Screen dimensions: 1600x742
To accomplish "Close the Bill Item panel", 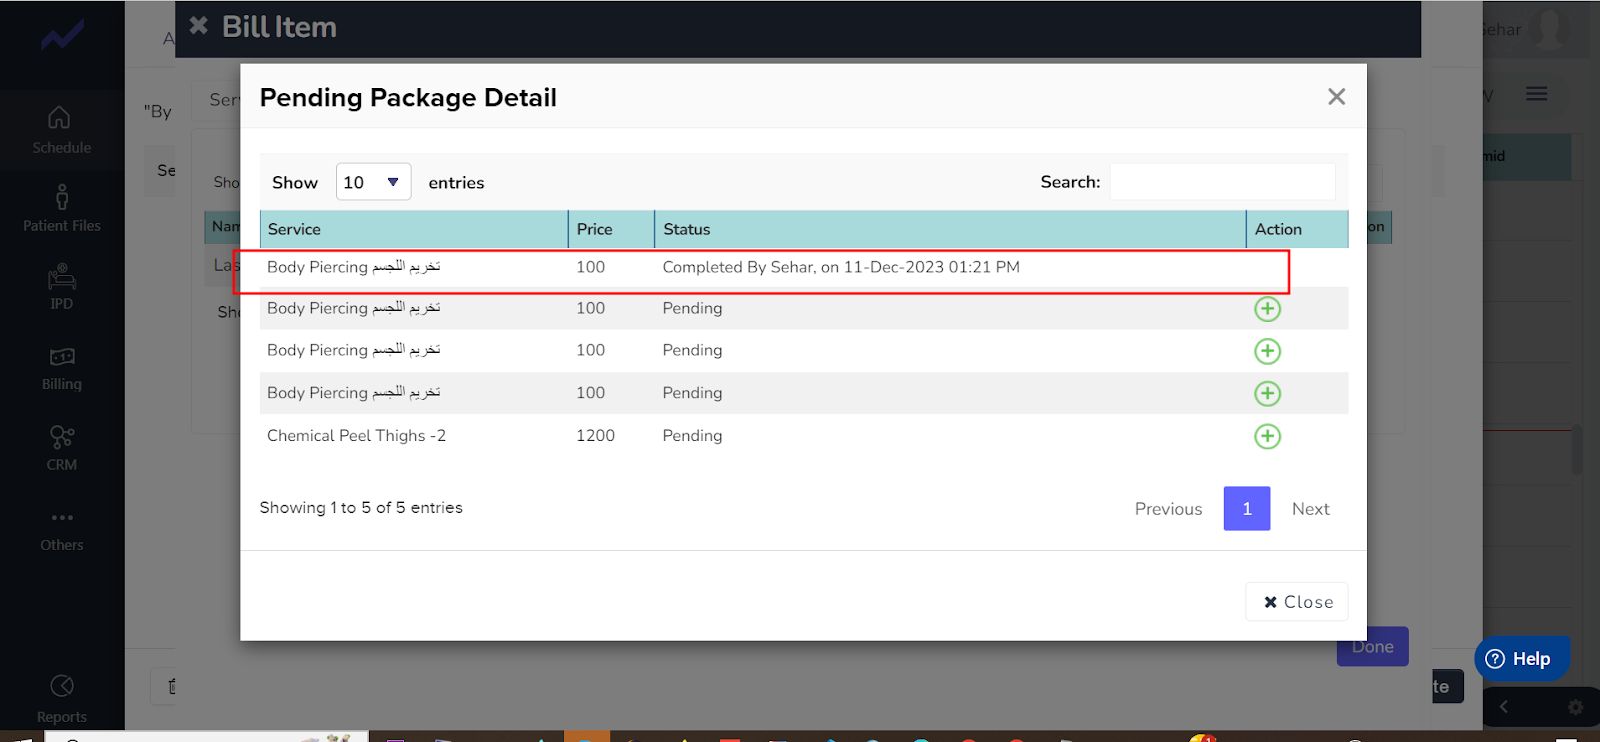I will 199,26.
